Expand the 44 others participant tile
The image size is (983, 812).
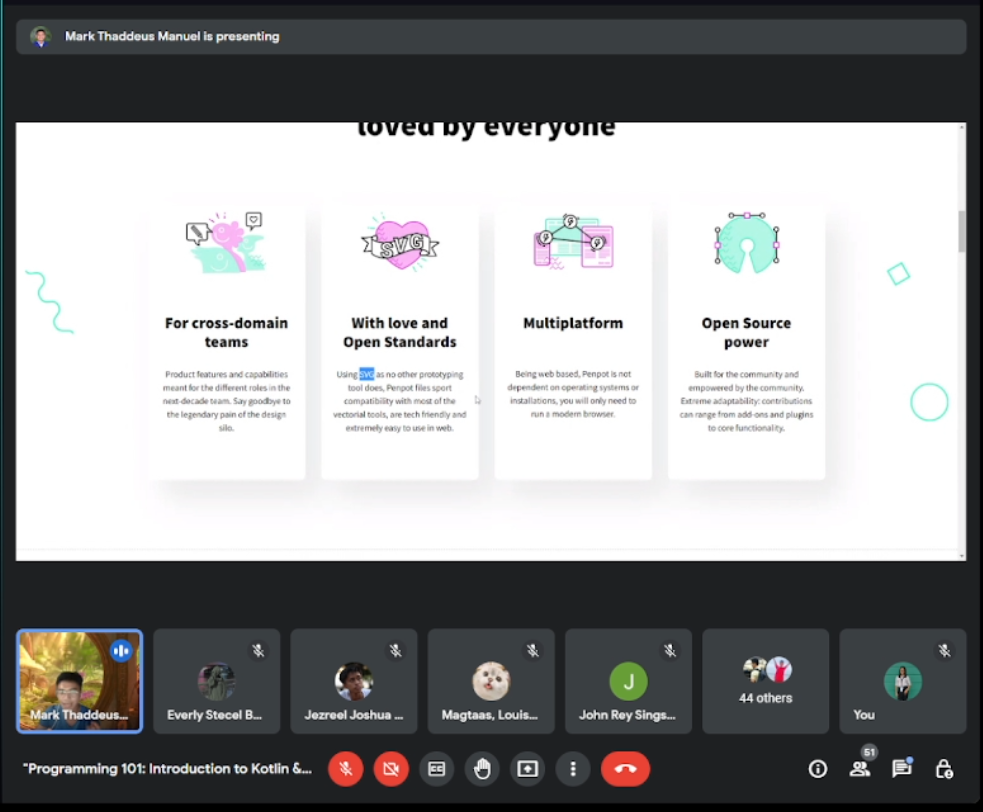(765, 681)
